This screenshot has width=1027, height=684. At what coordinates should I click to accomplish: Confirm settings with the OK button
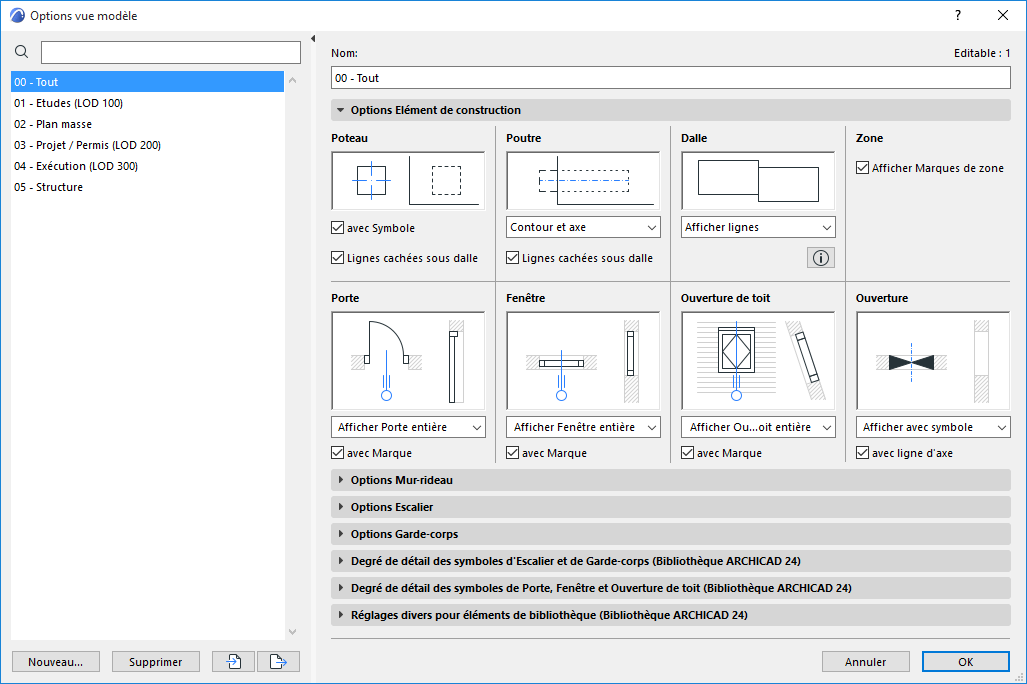pyautogui.click(x=964, y=661)
